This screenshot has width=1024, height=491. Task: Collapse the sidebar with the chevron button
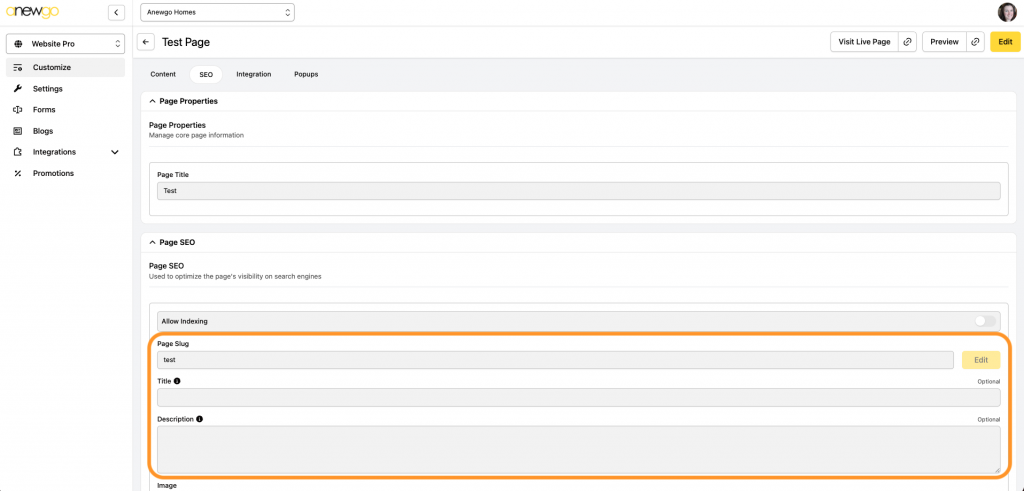point(116,12)
